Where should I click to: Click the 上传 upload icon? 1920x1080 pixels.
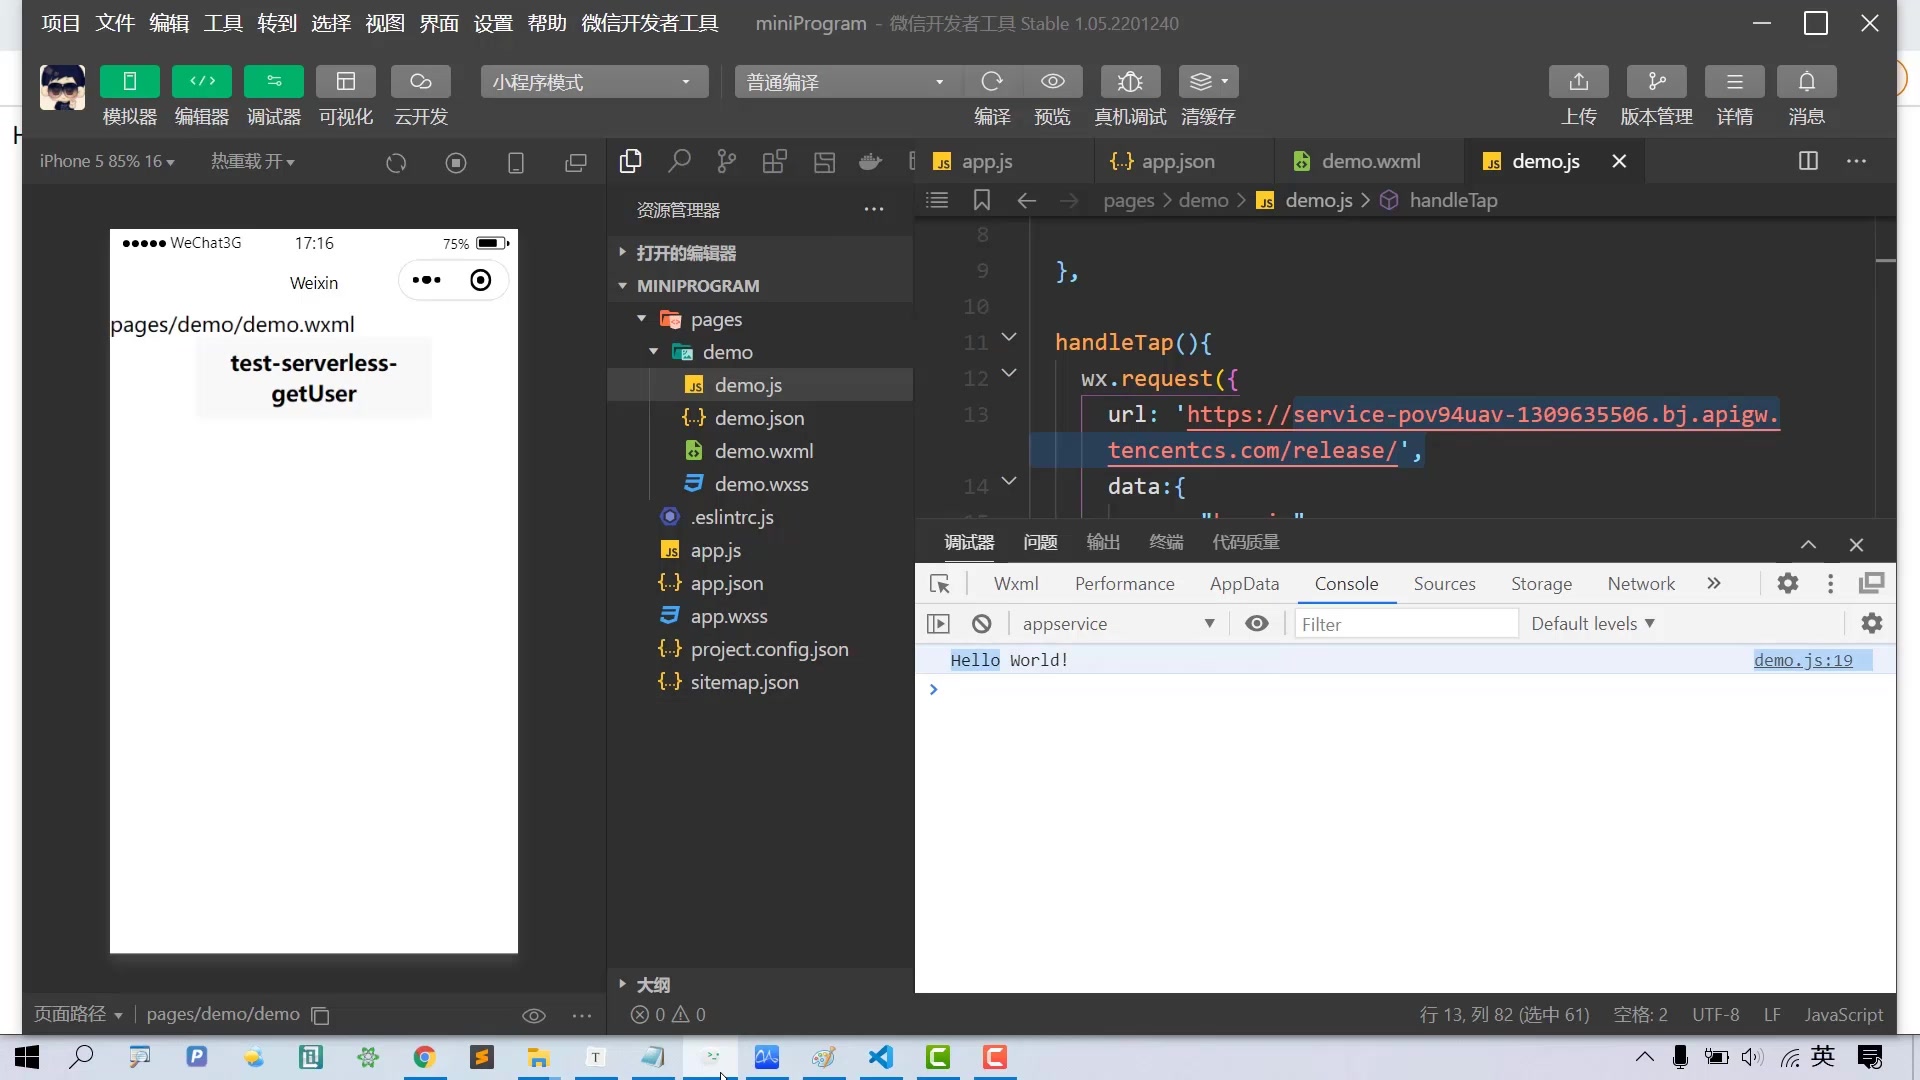click(1579, 81)
